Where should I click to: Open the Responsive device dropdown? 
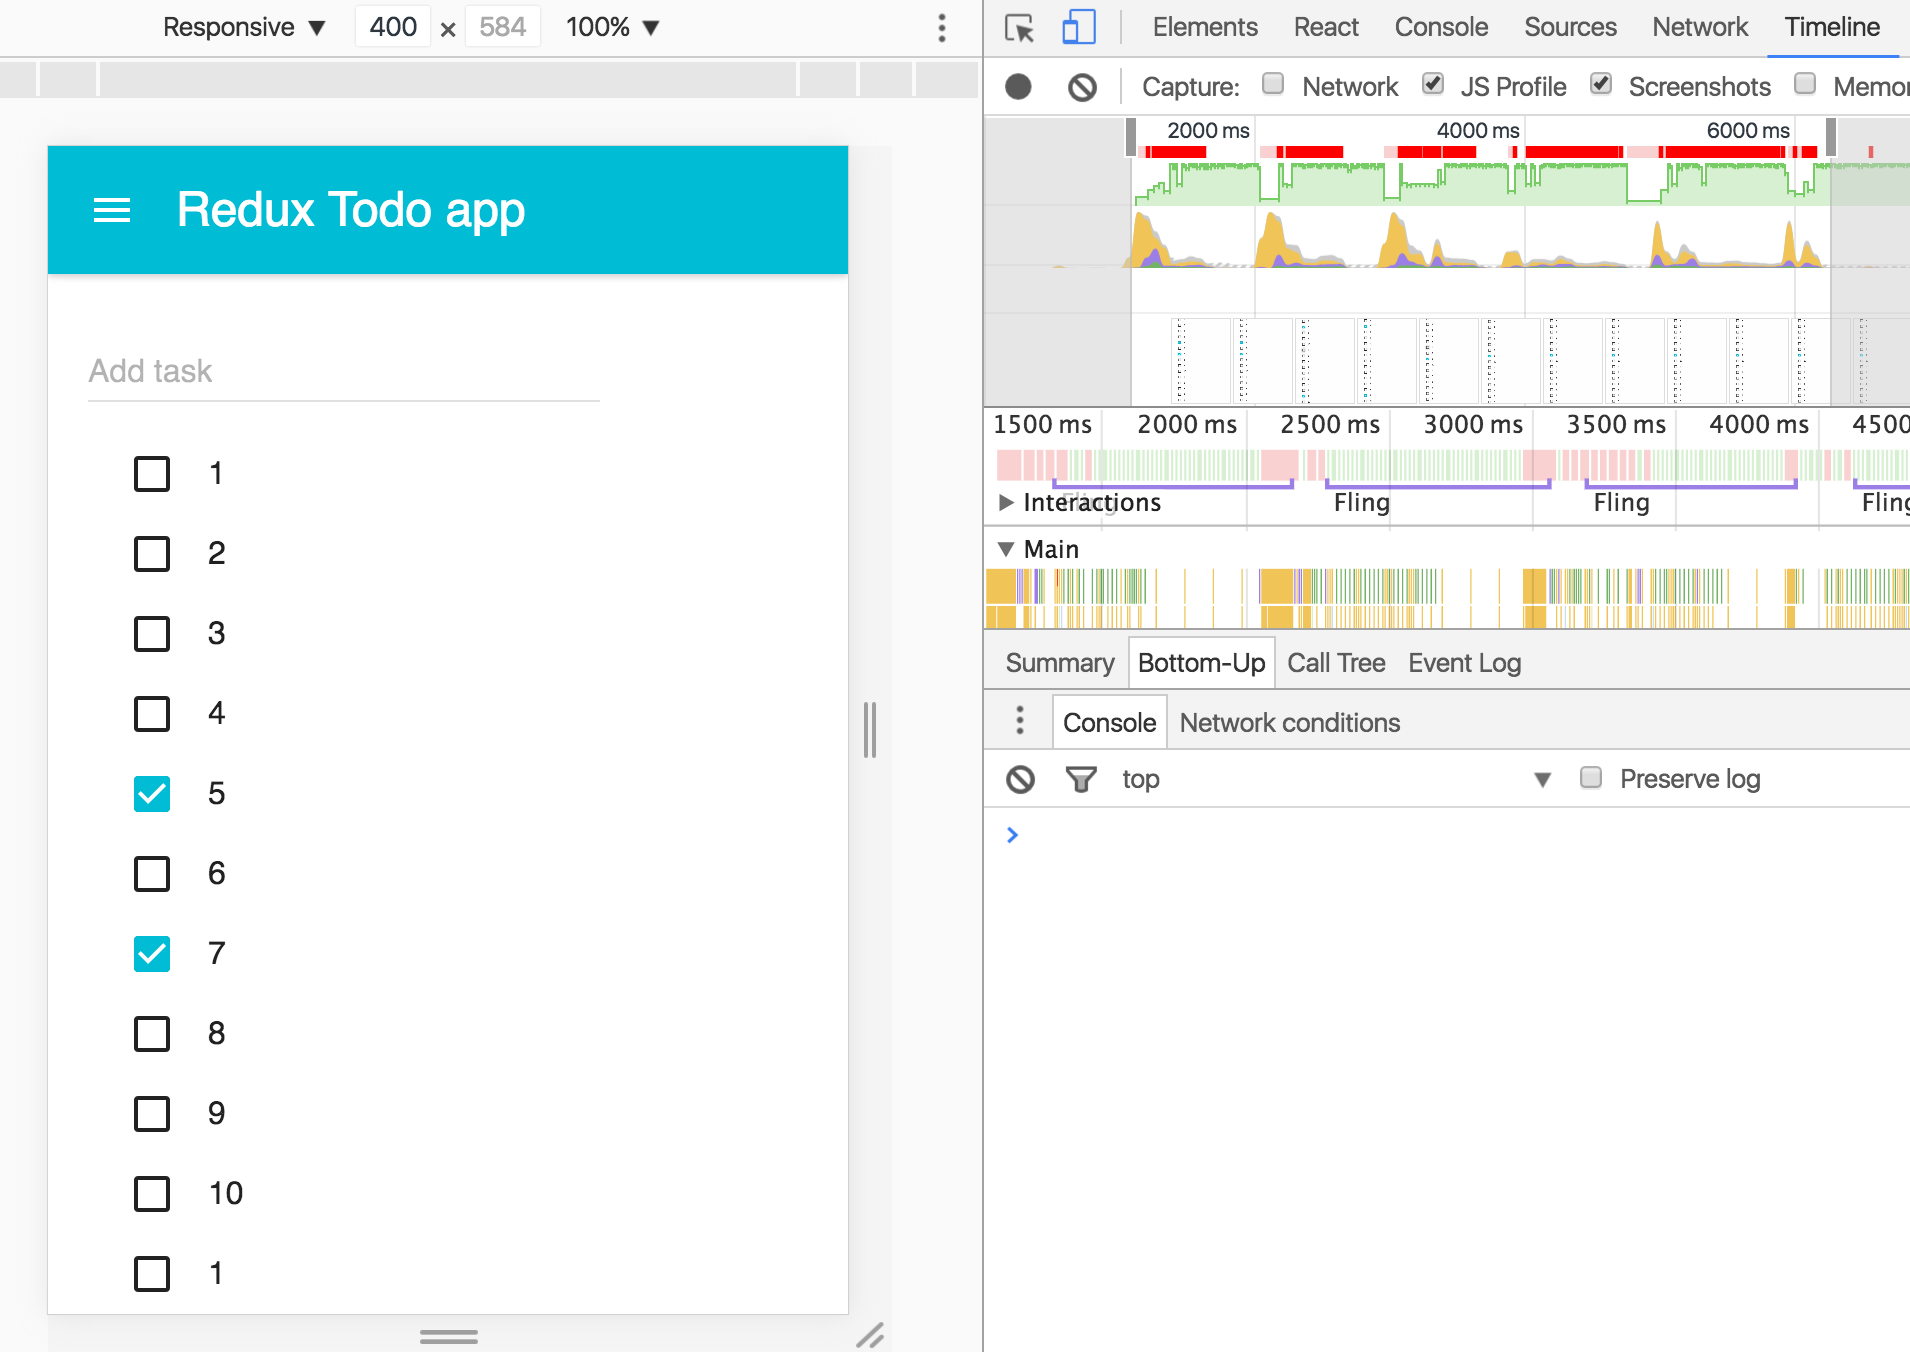pos(244,27)
